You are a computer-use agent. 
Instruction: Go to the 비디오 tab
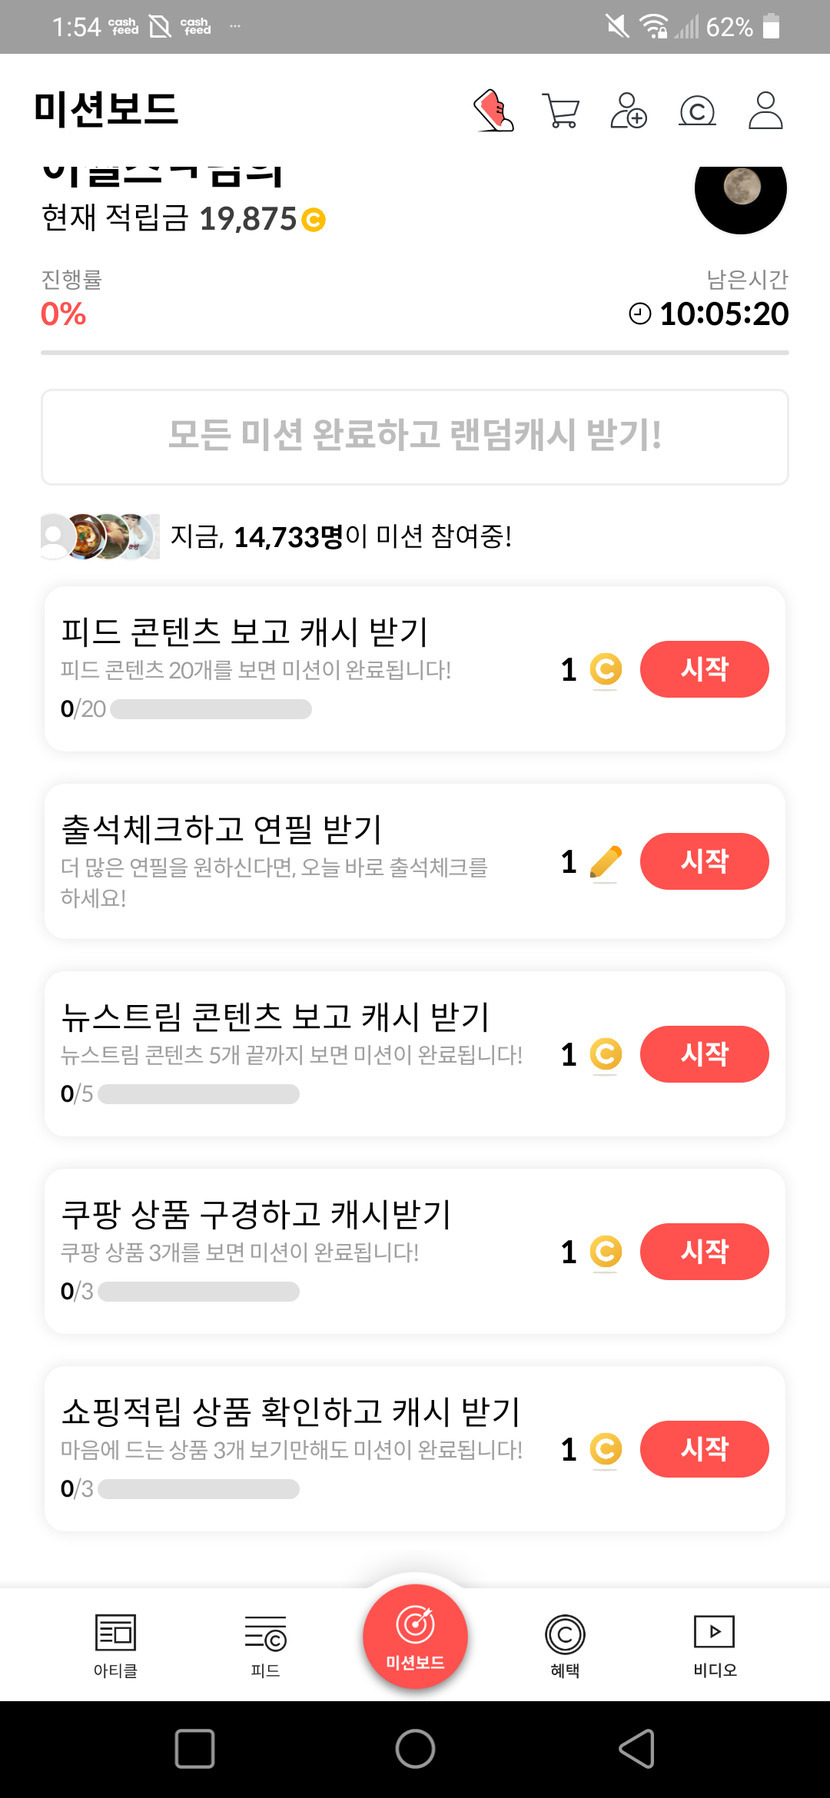click(x=714, y=1644)
